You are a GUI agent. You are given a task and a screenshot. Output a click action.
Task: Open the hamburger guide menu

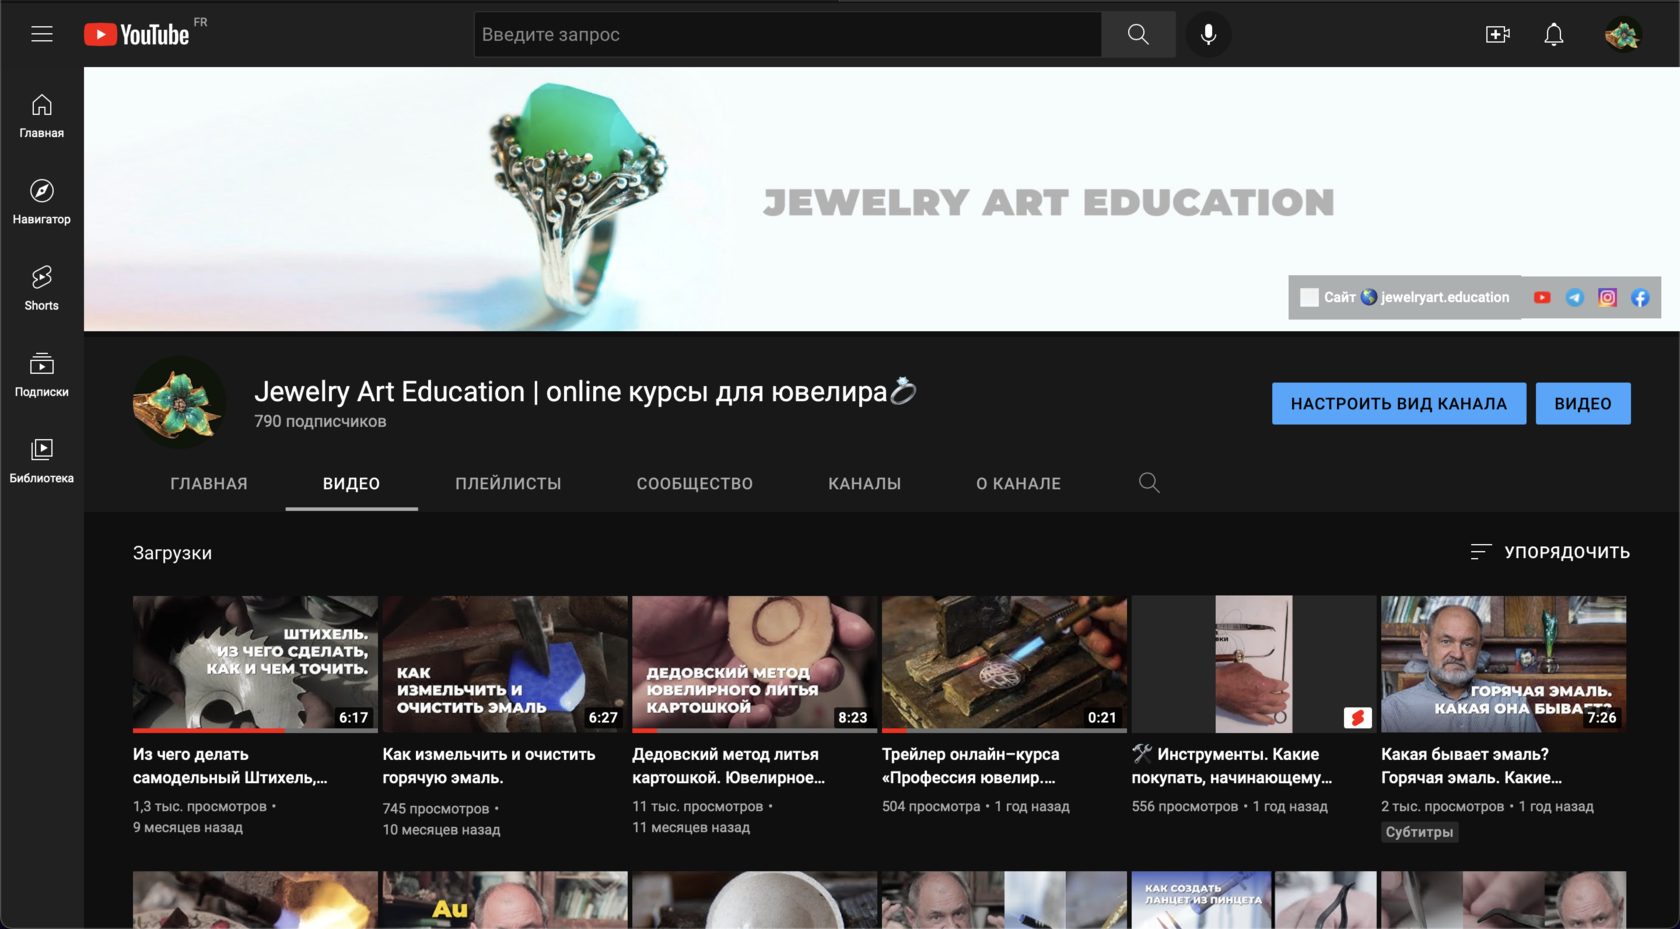click(x=41, y=34)
